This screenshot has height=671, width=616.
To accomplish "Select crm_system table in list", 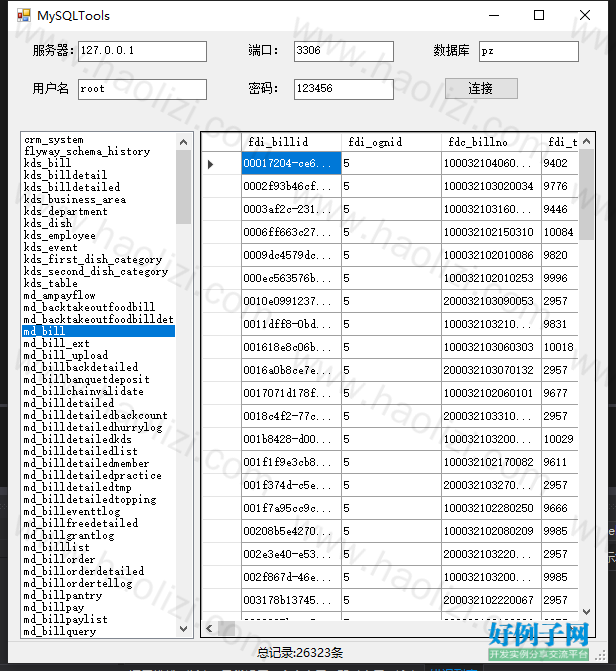I will (x=98, y=140).
